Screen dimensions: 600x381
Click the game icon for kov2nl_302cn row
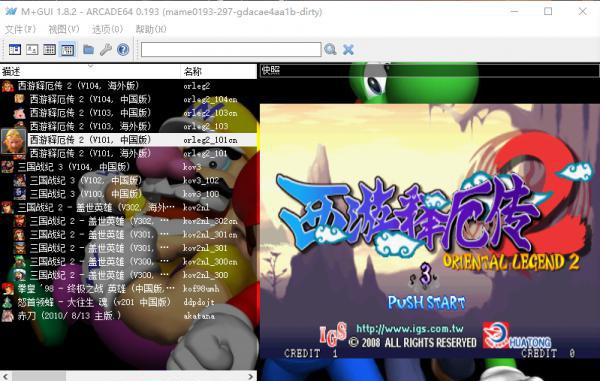coord(20,221)
